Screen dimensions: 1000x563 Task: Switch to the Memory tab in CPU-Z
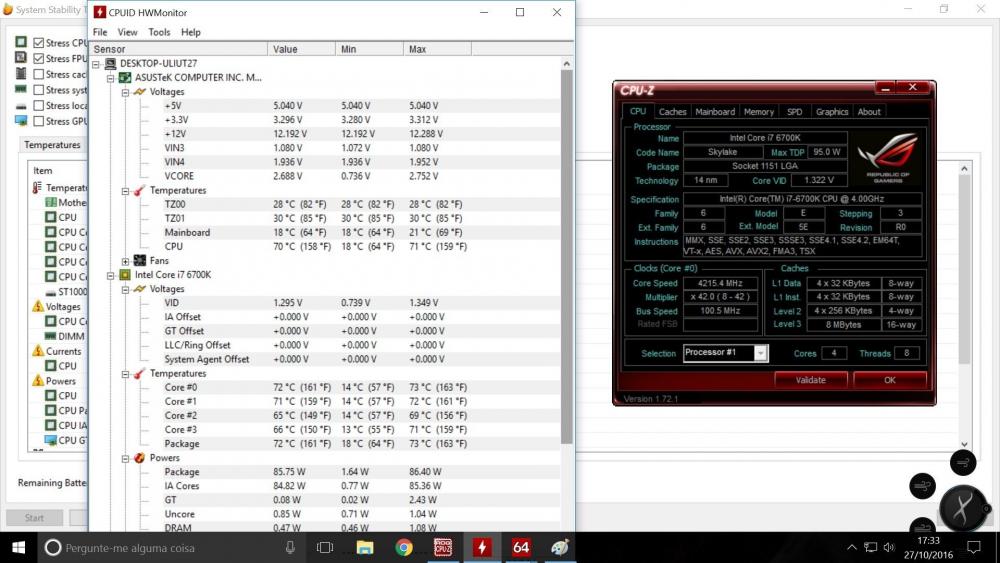[758, 112]
